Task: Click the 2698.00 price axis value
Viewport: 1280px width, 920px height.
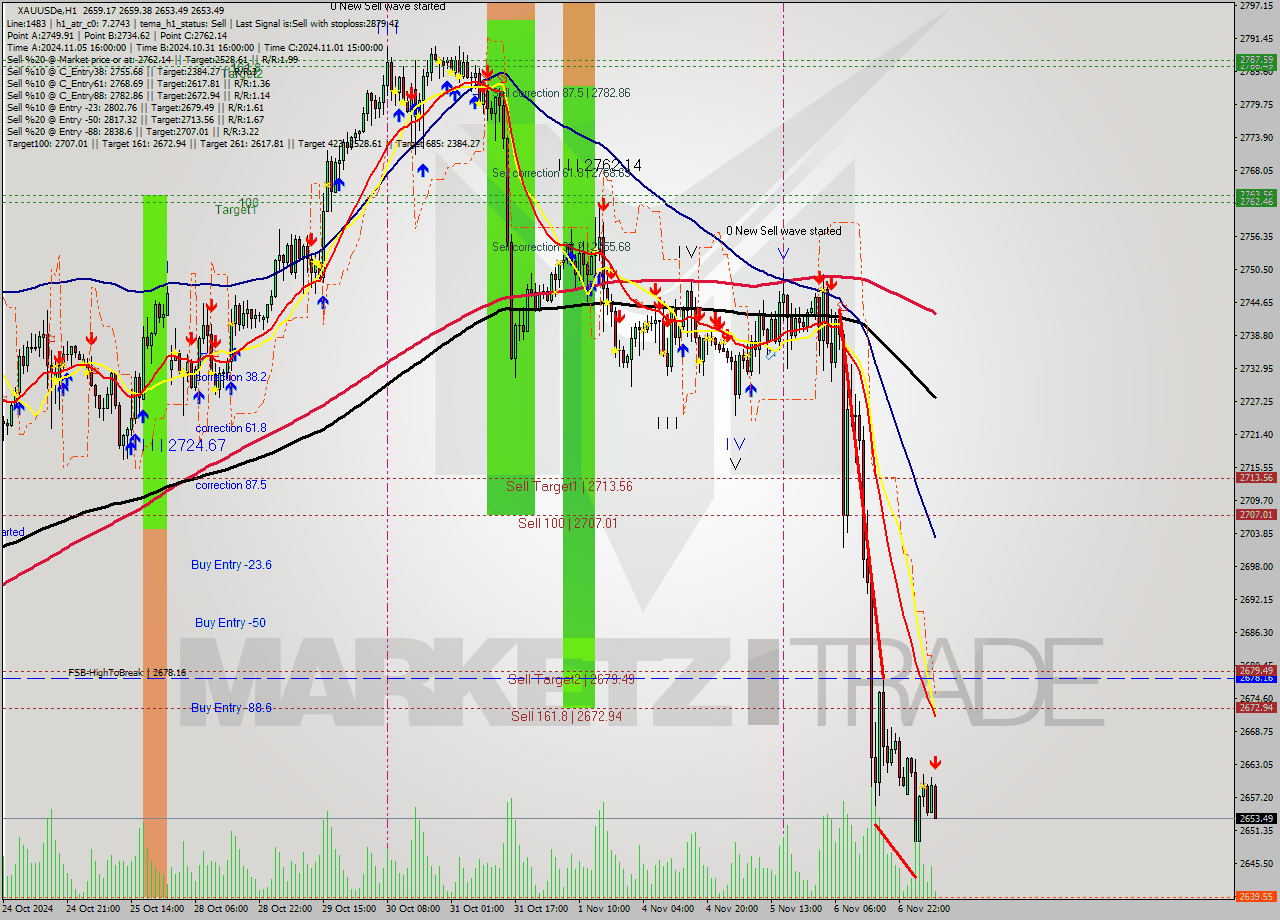Action: [1256, 566]
